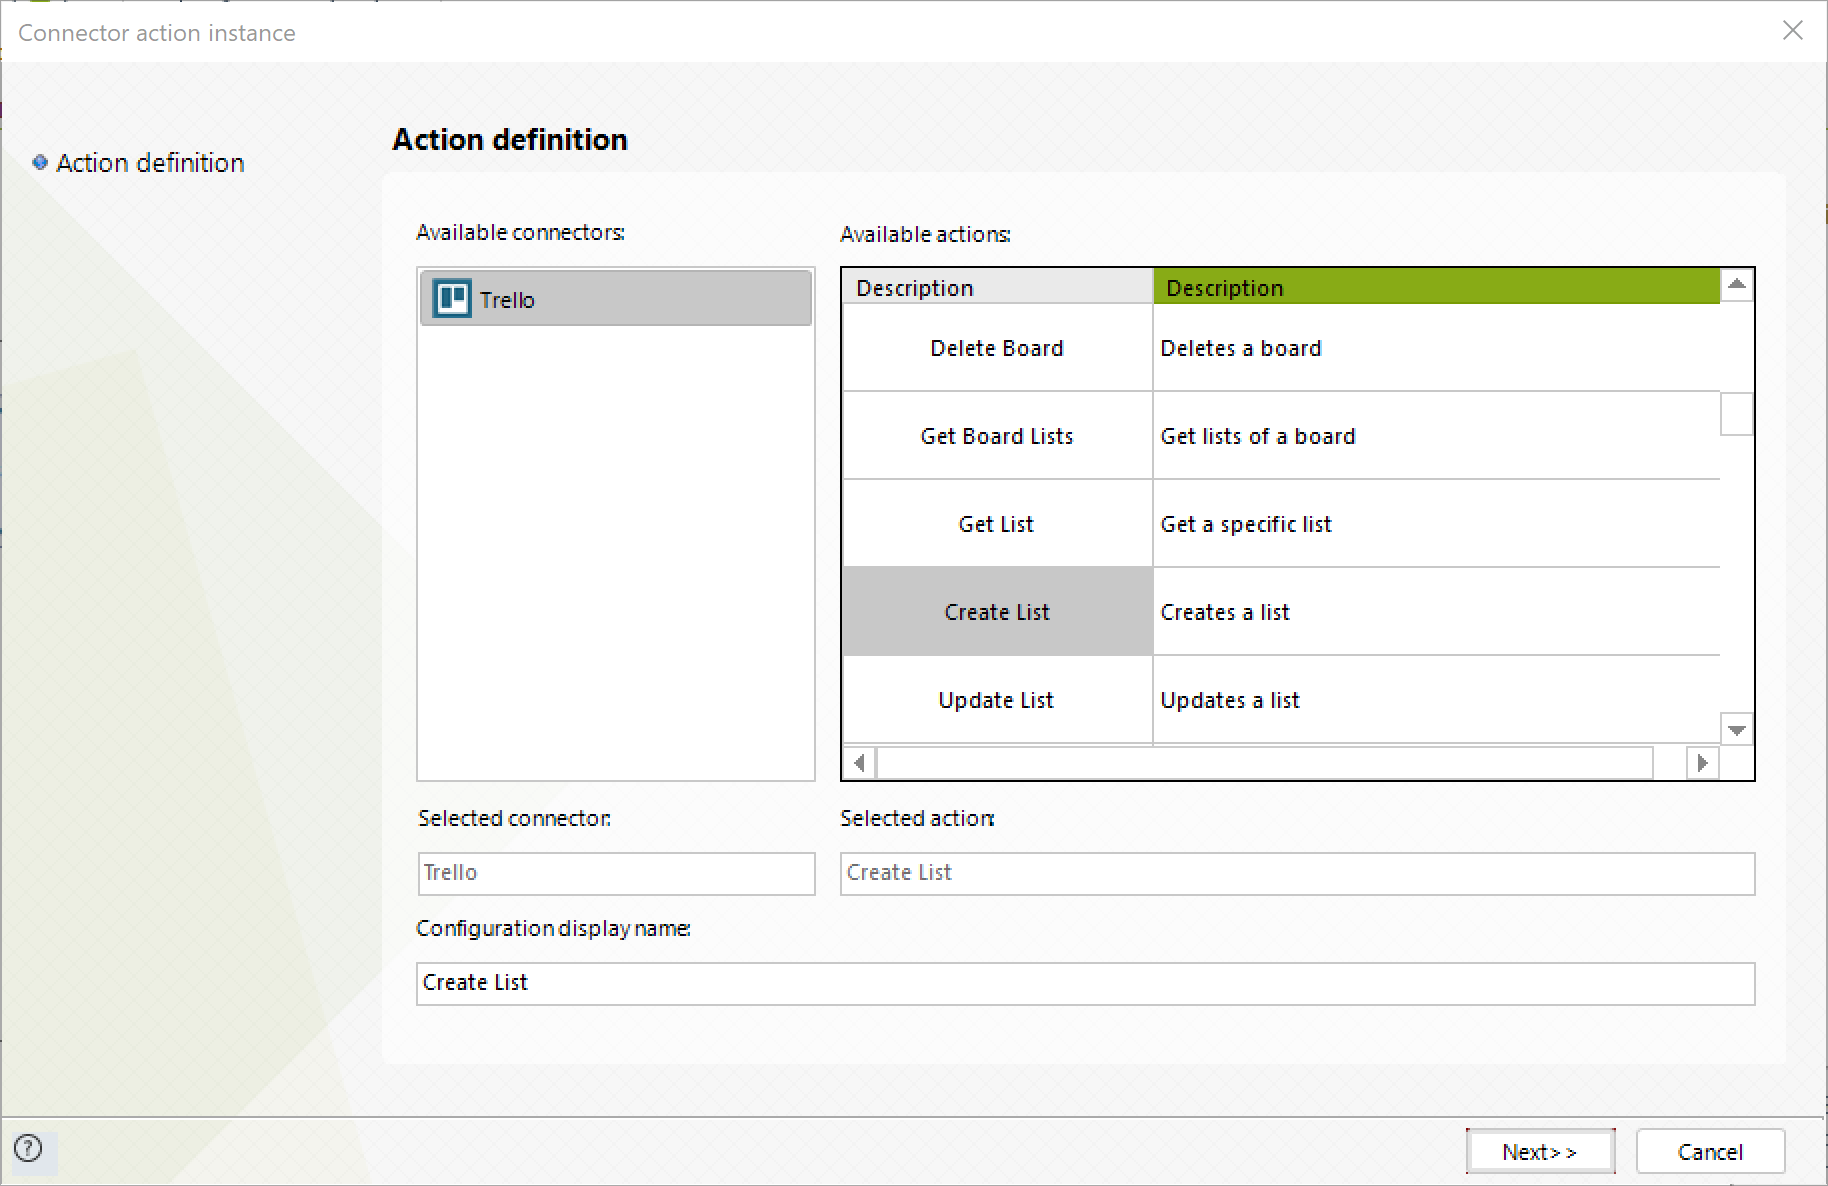Select the Delete Board action

point(997,348)
